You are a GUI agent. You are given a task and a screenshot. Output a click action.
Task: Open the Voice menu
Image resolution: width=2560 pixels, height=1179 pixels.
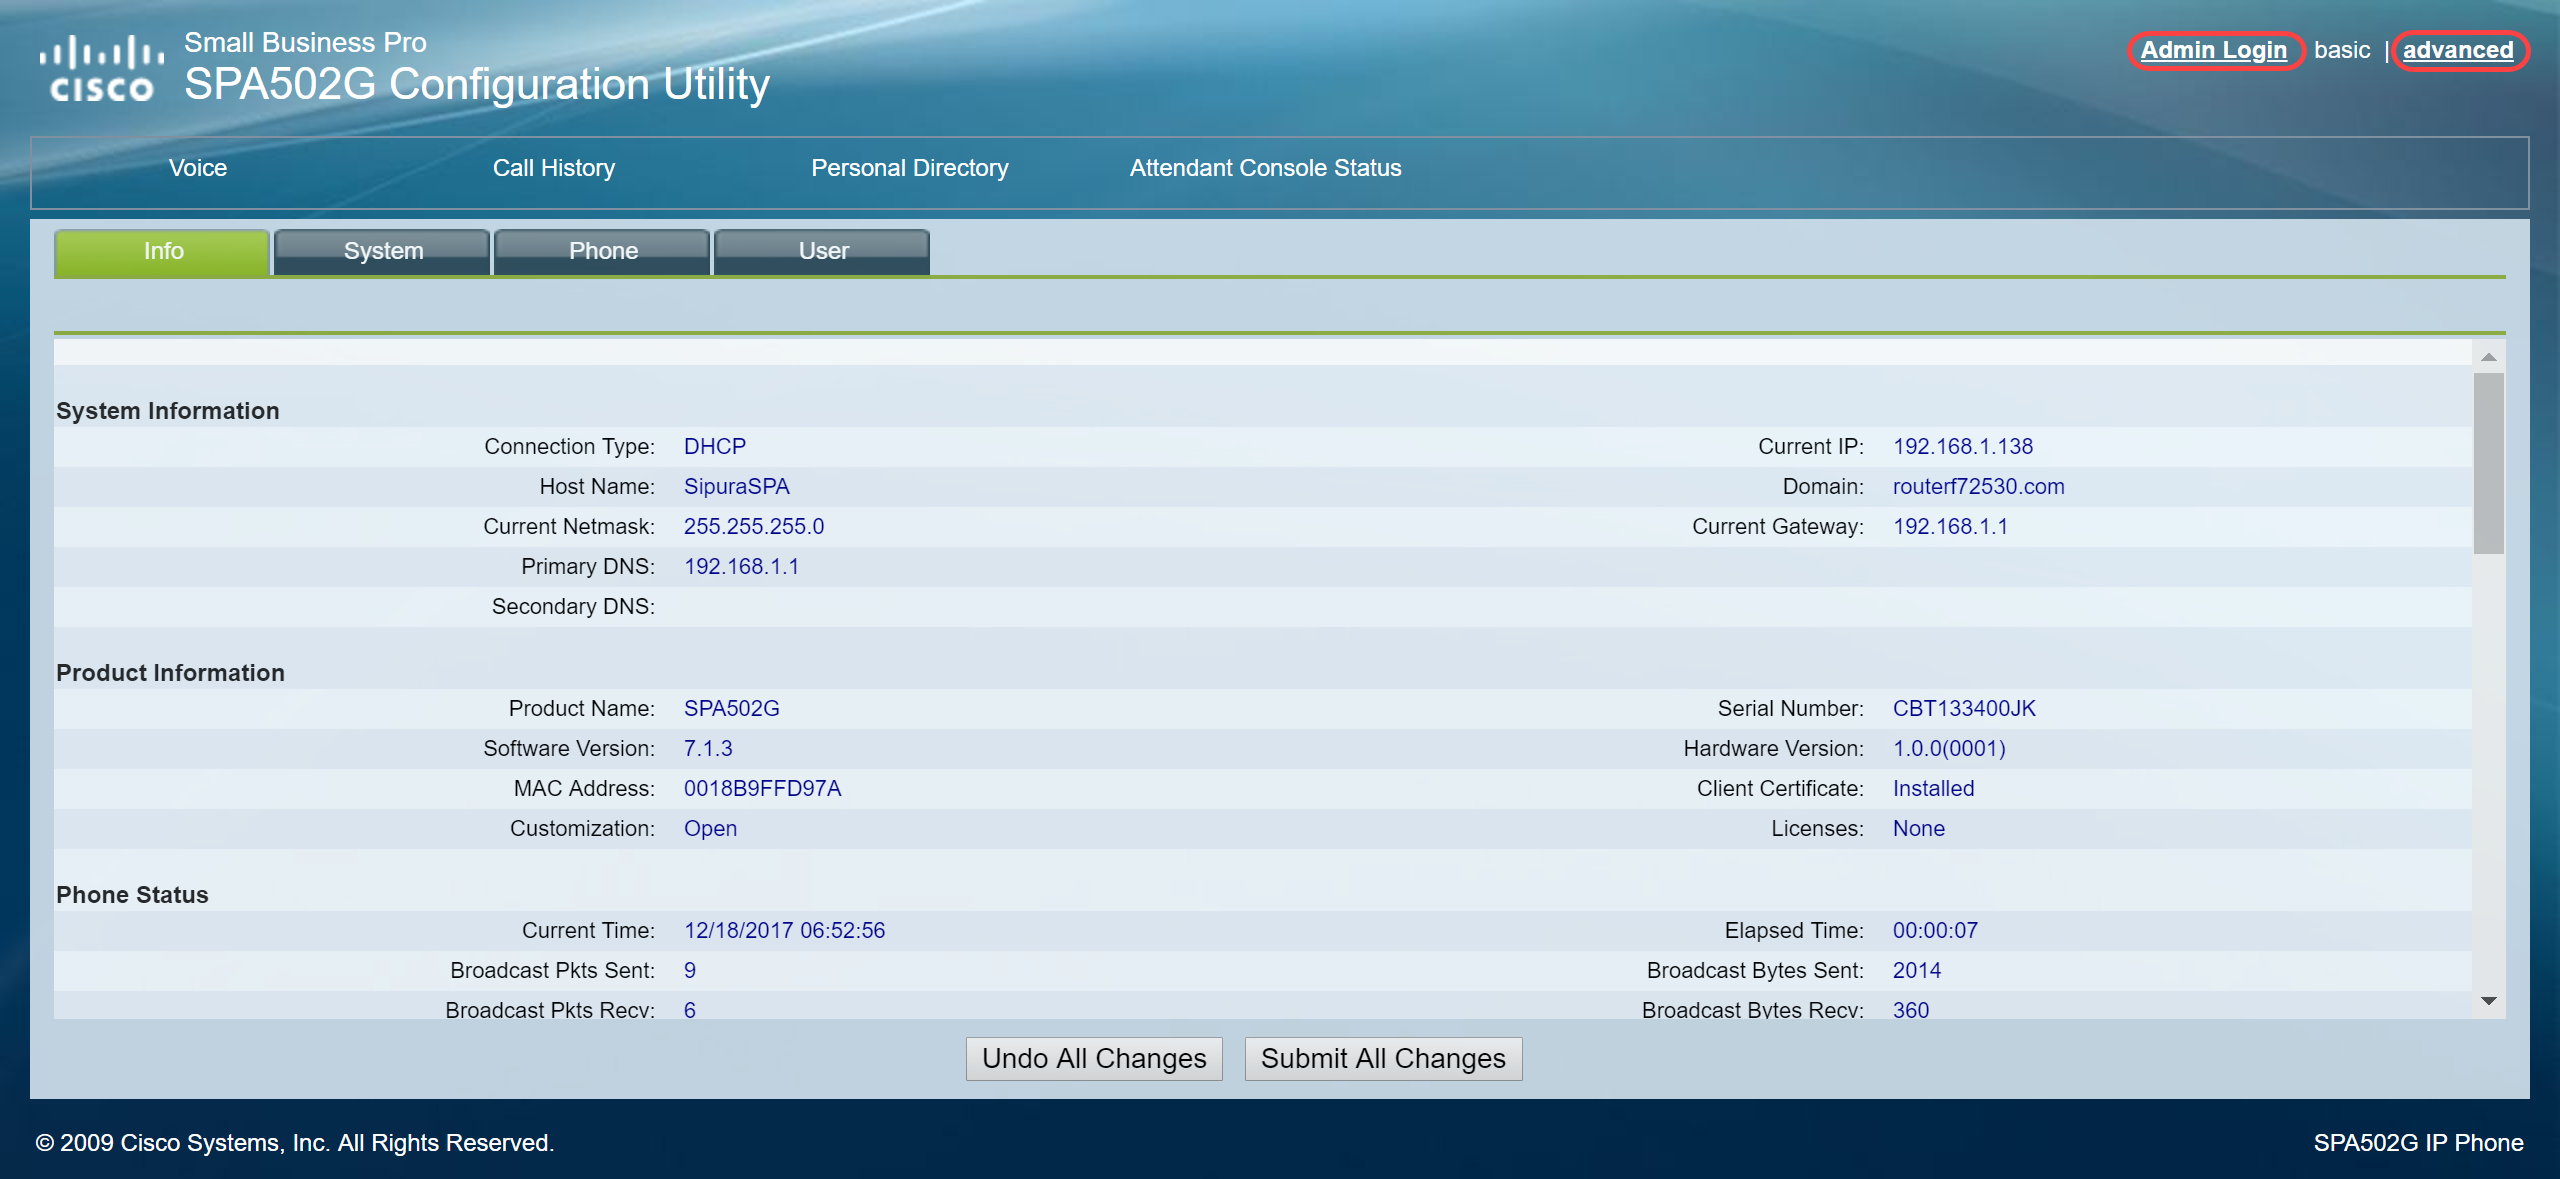click(198, 168)
